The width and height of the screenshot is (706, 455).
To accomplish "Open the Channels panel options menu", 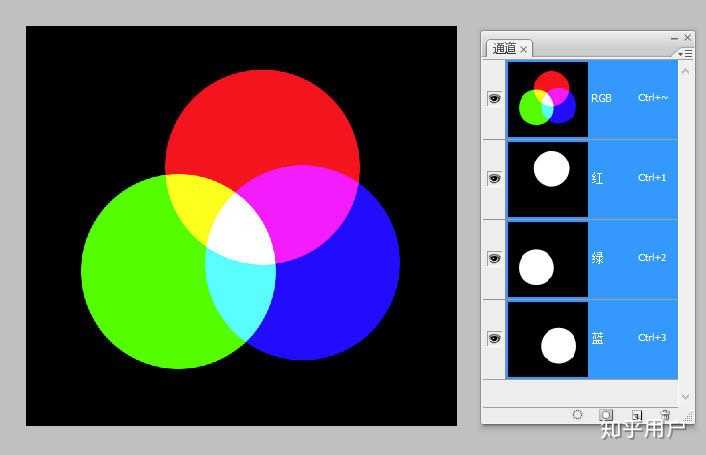I will (x=685, y=54).
